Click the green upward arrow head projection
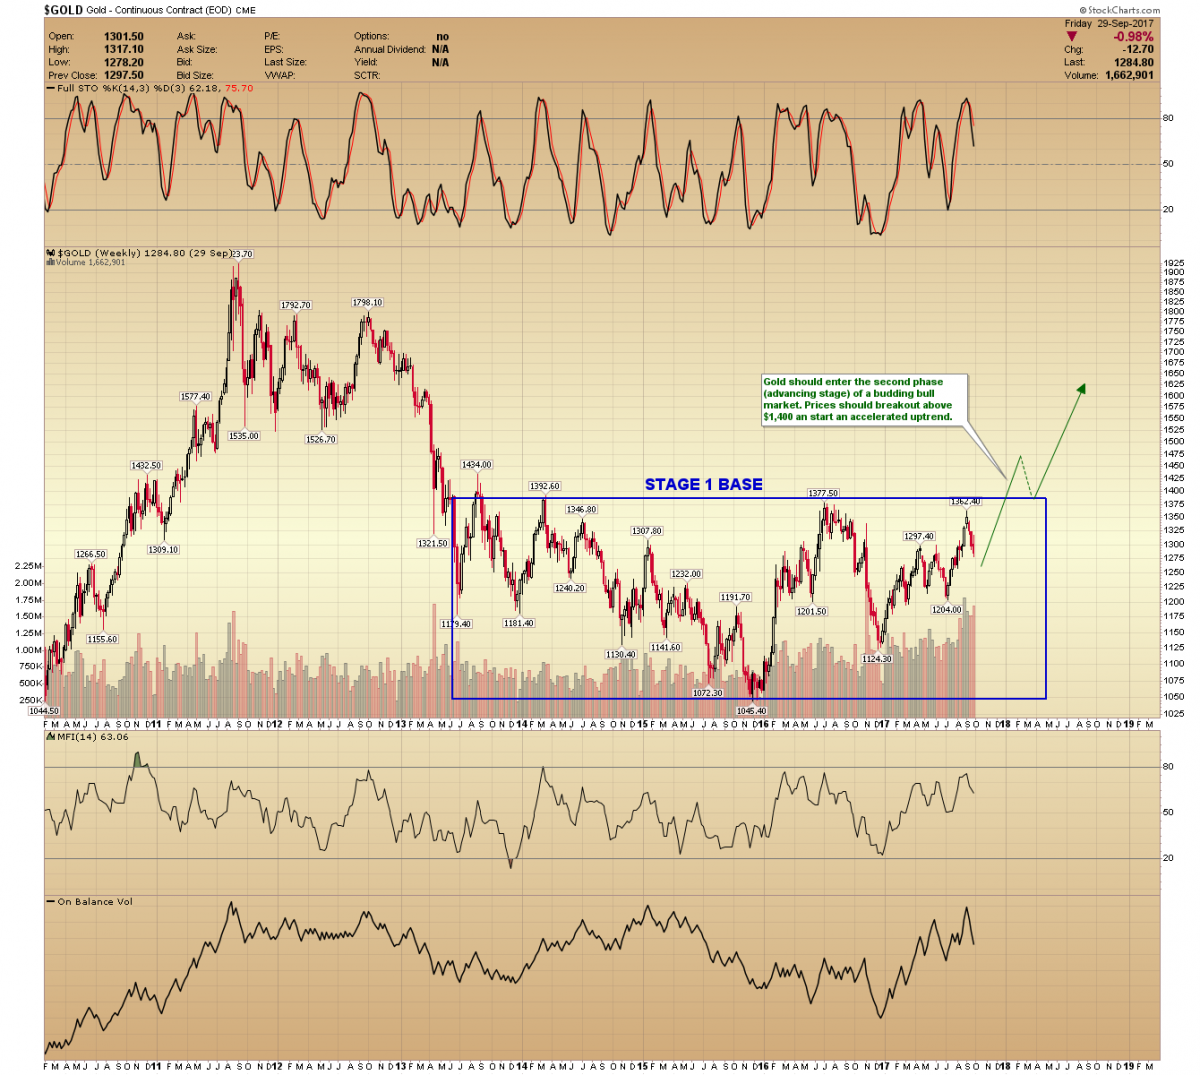 coord(1081,389)
